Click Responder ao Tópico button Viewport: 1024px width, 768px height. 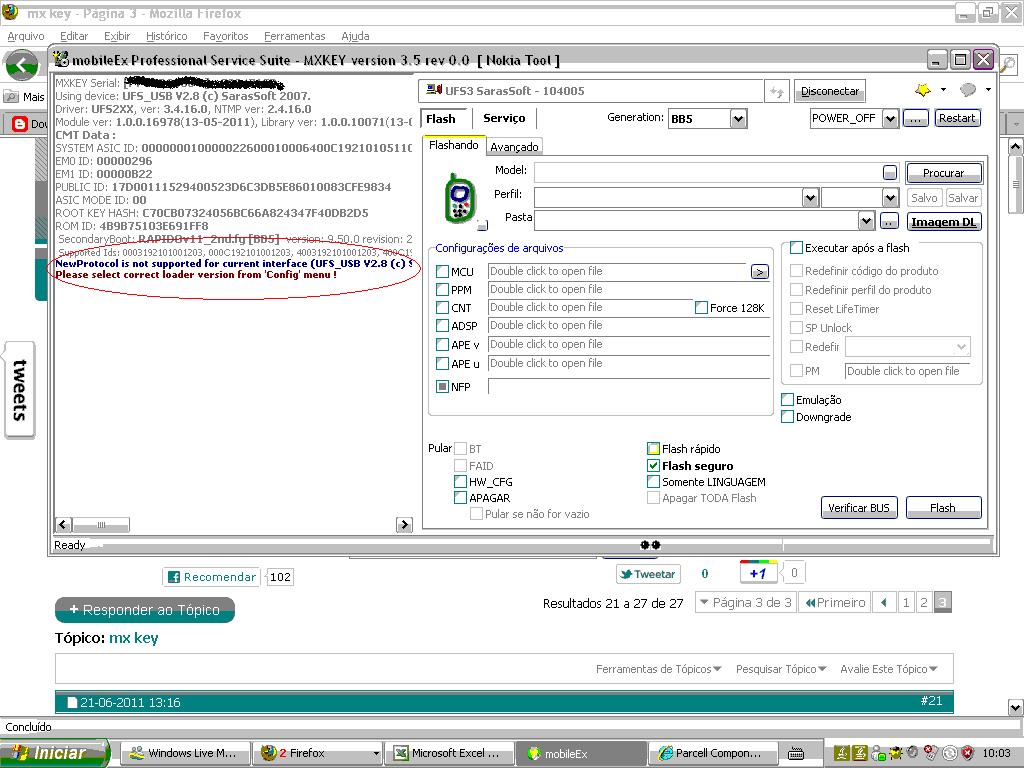(x=144, y=610)
